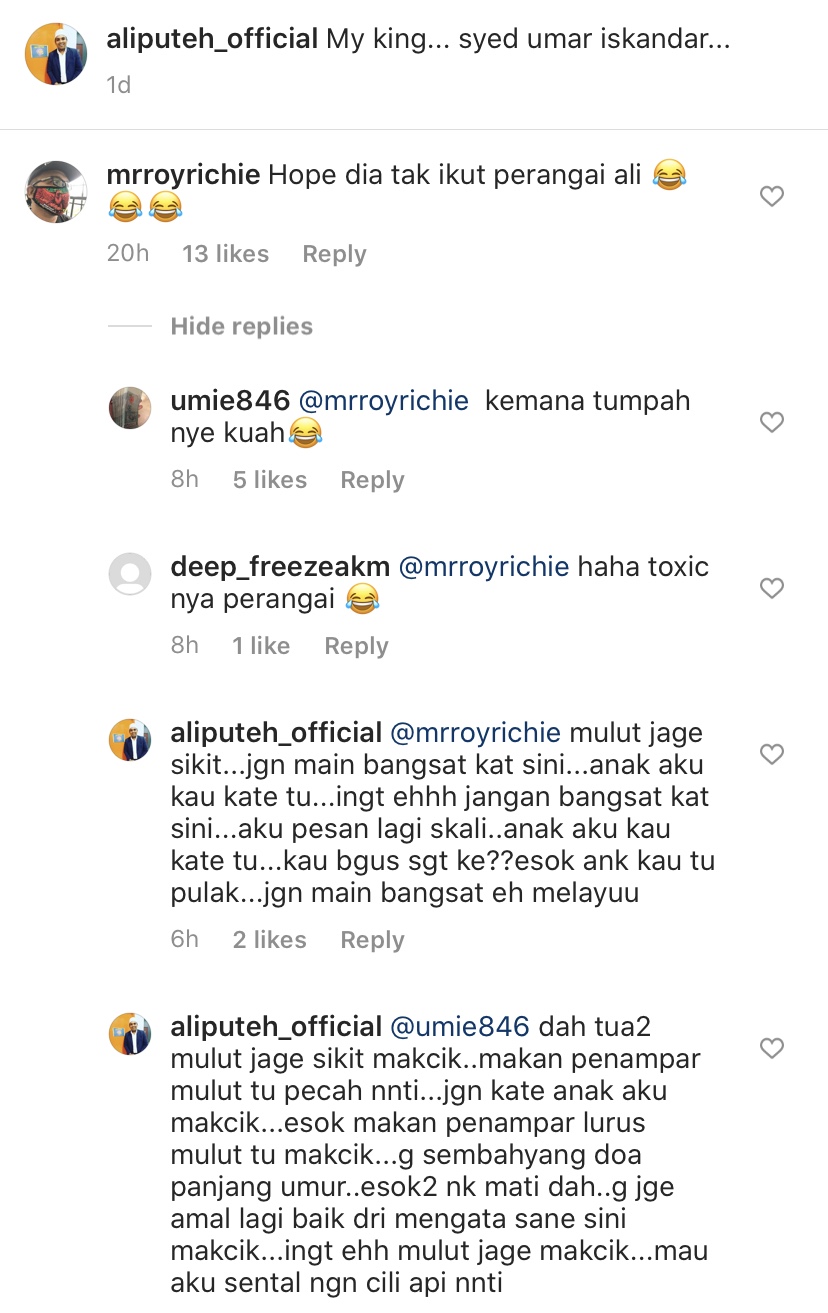Like umie846's reply with the heart icon
The image size is (828, 1313).
click(771, 423)
